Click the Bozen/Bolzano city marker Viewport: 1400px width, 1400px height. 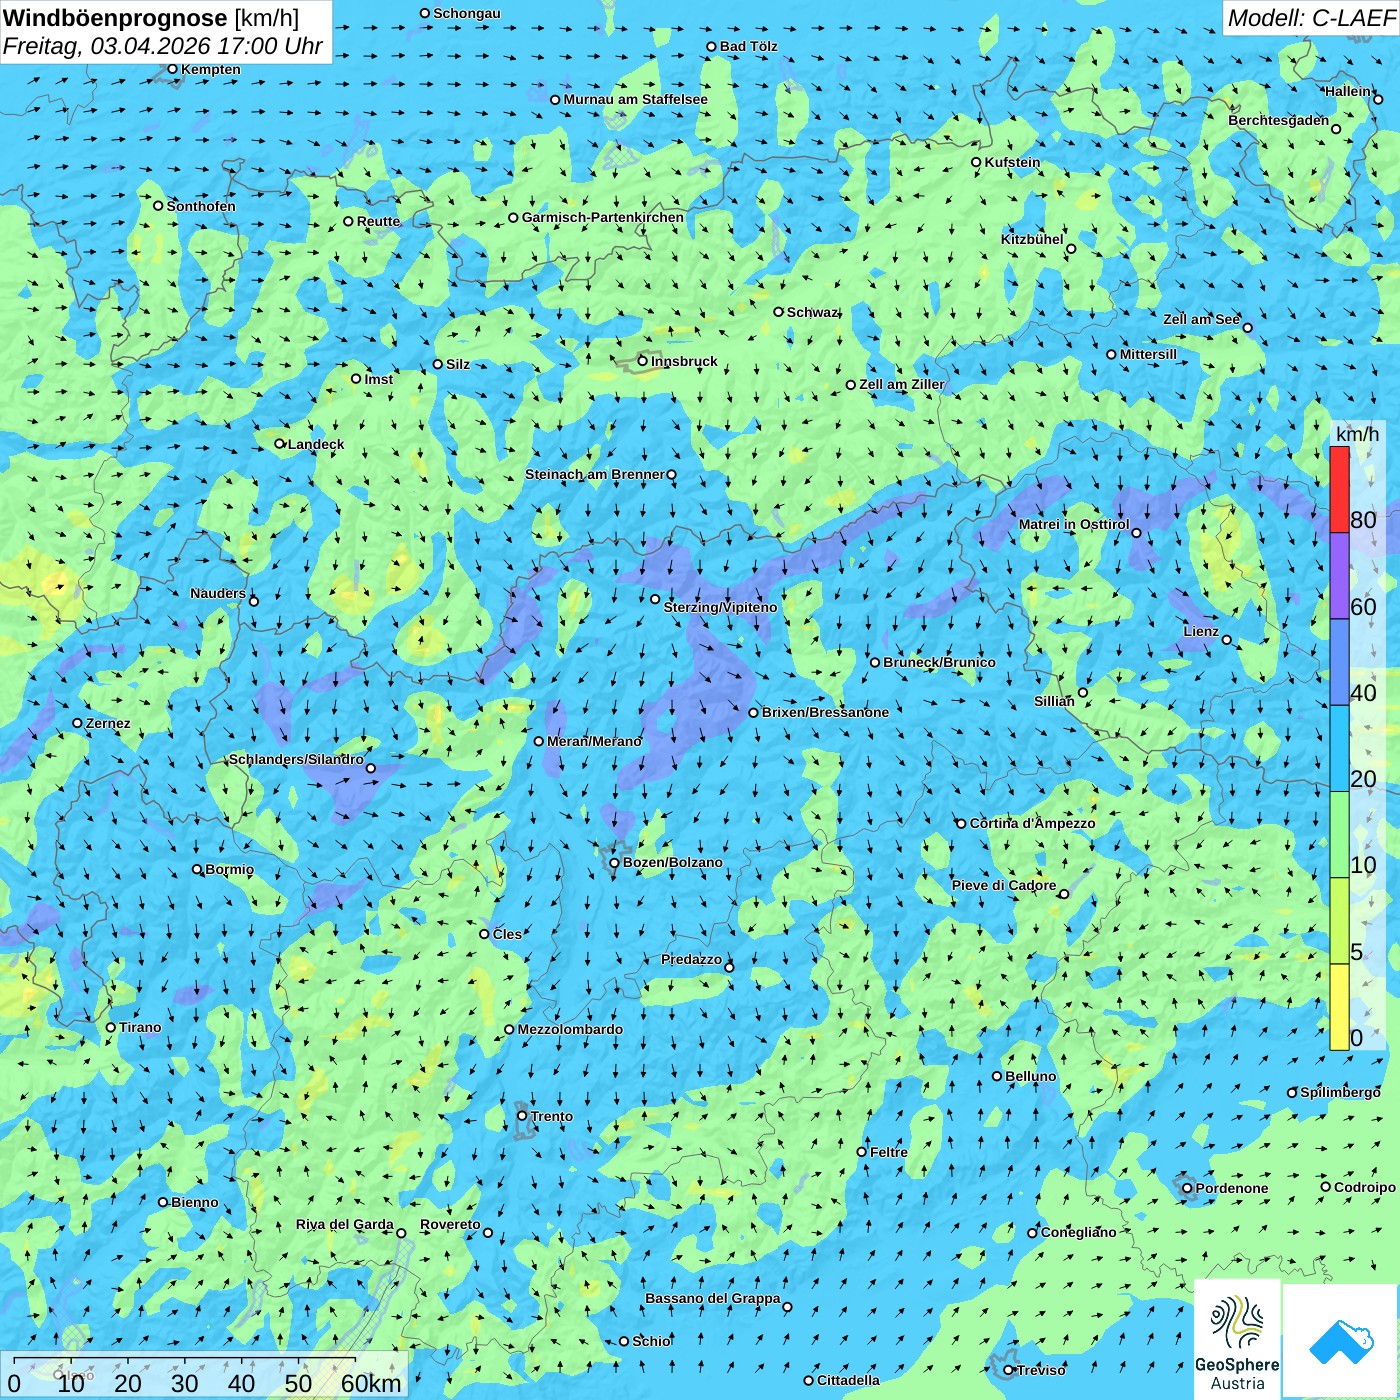click(x=614, y=863)
